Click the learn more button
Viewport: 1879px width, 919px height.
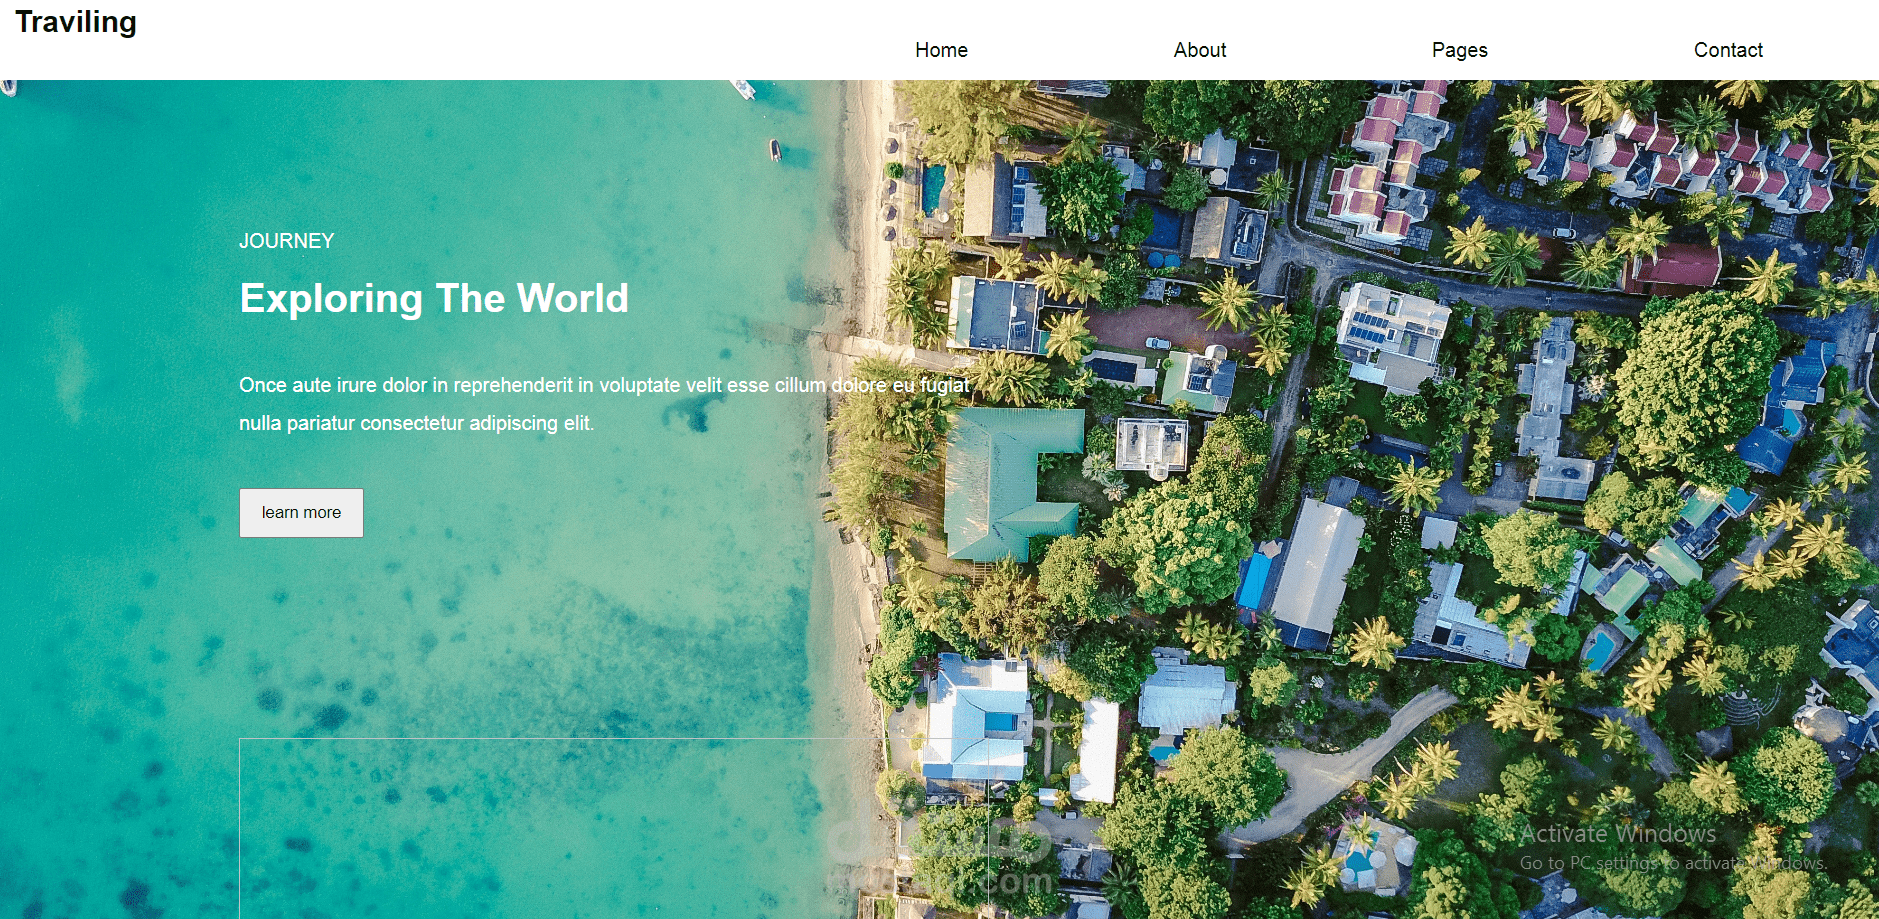click(301, 513)
